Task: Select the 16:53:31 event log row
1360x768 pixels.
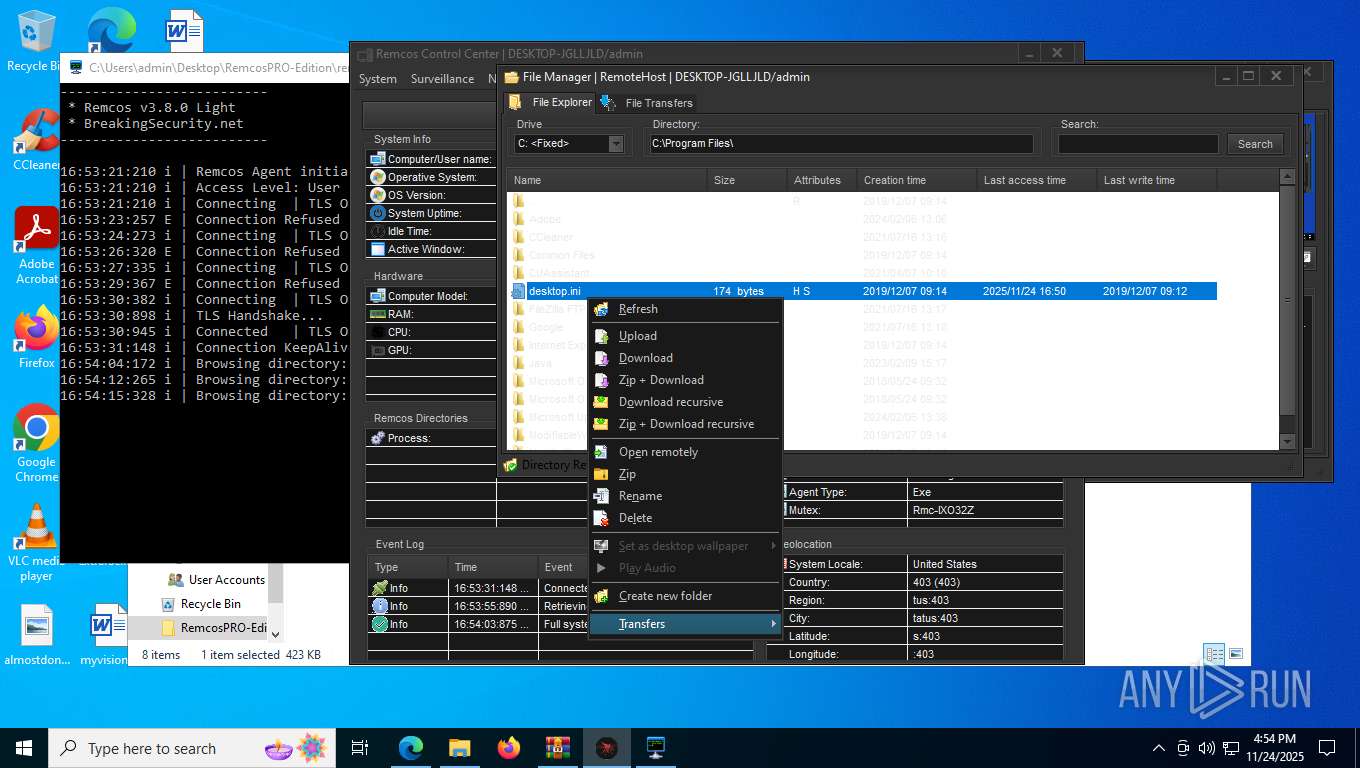Action: pos(478,588)
